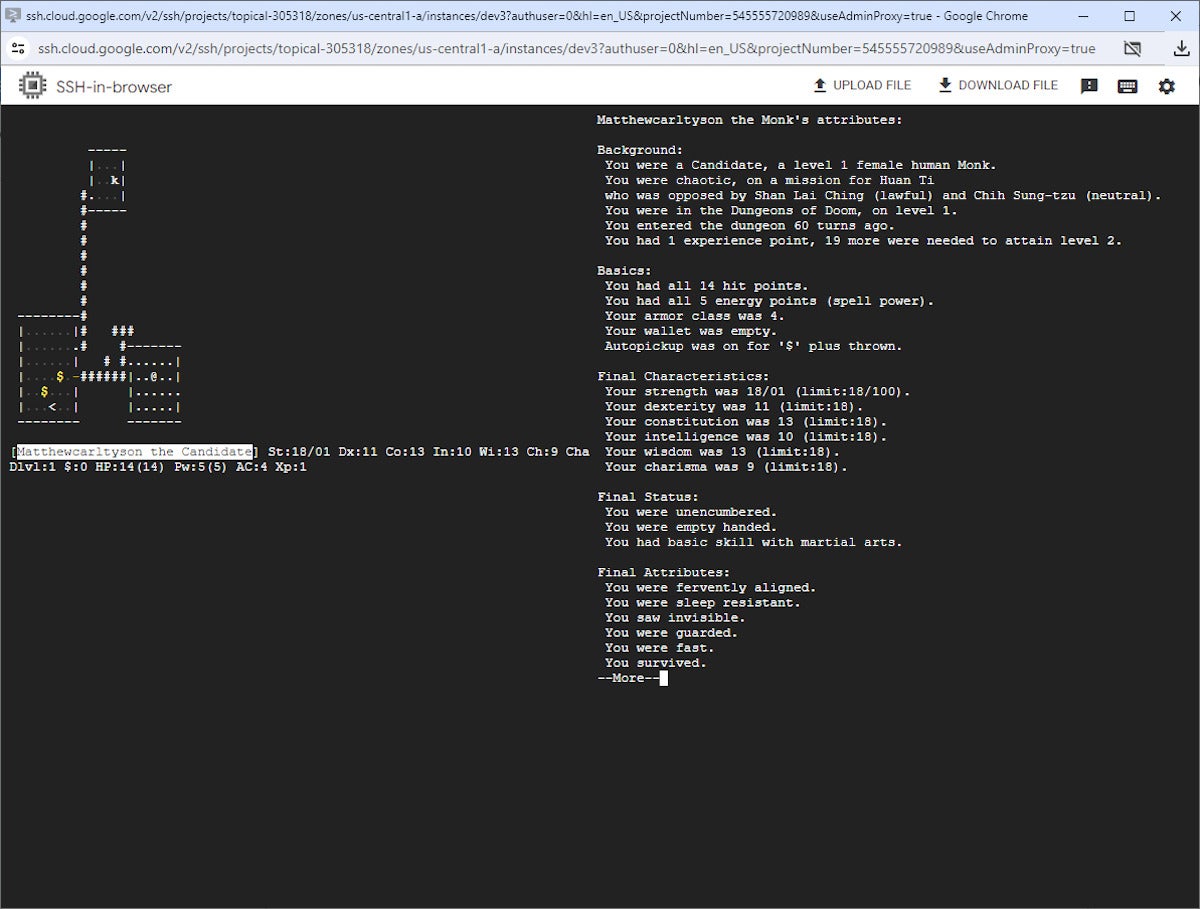
Task: Show the keyboard shortcuts icon
Action: [1127, 87]
